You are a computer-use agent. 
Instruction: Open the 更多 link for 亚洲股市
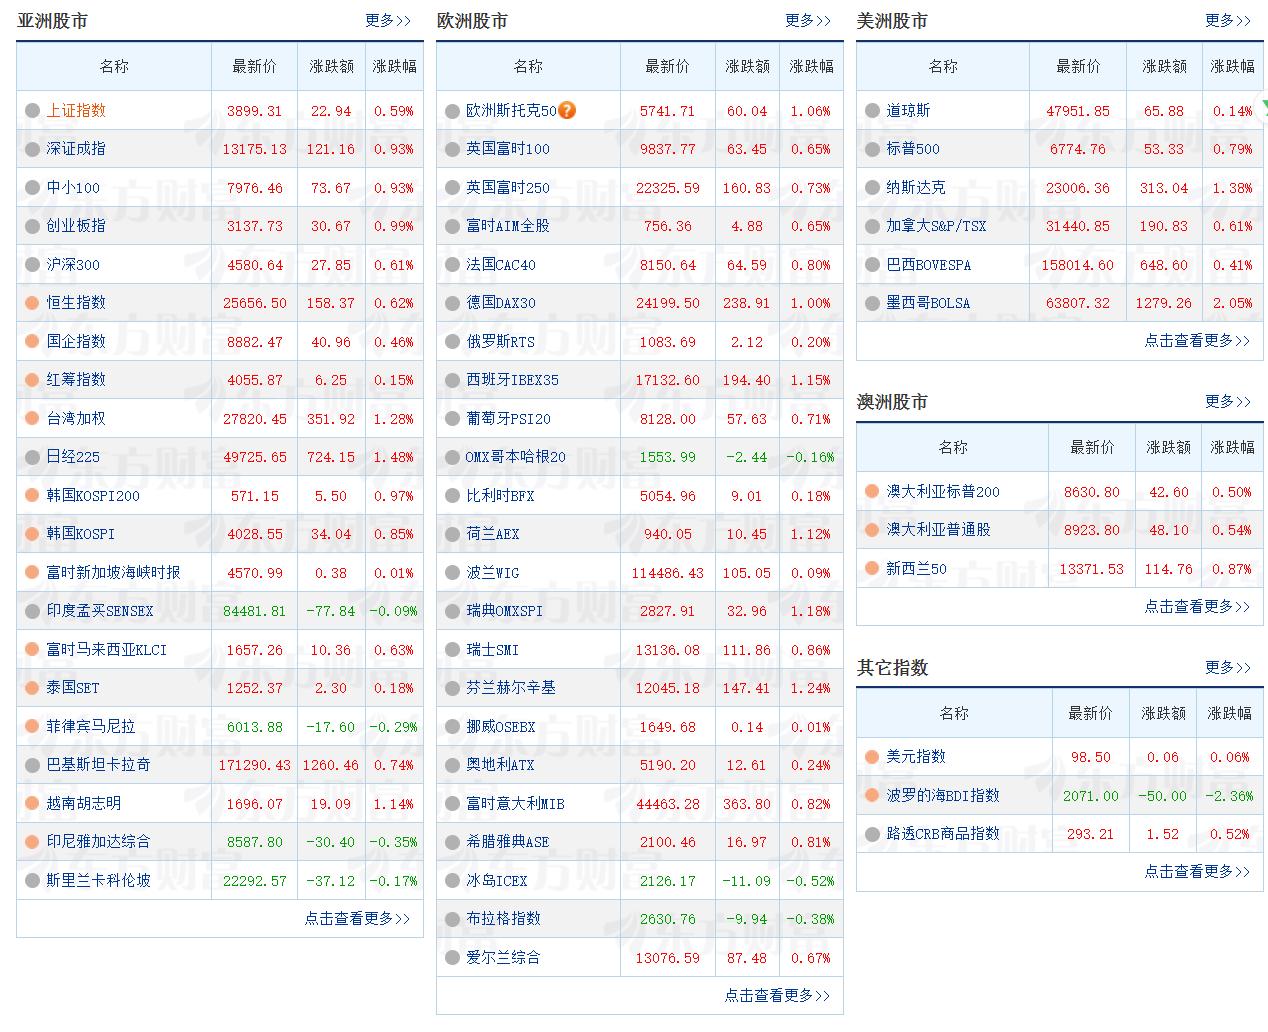click(x=388, y=20)
